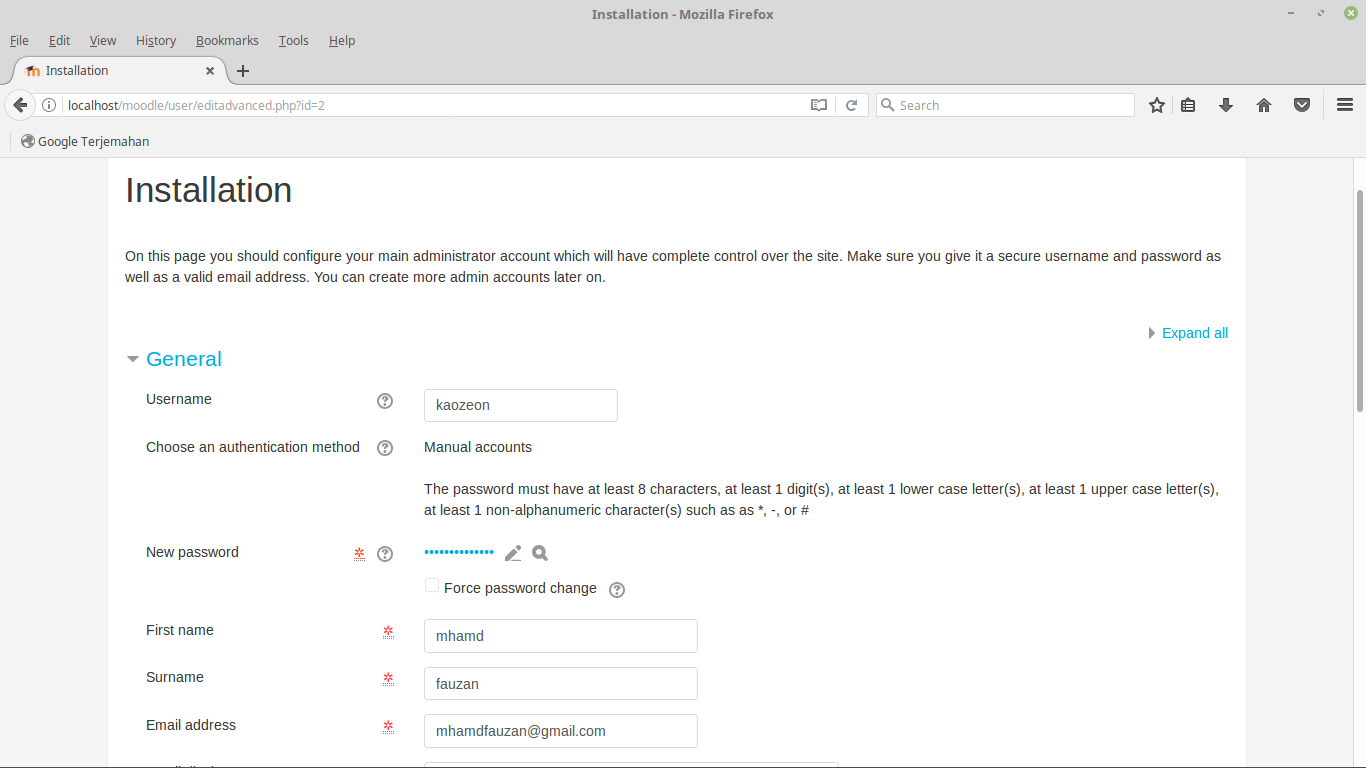Open the Firefox downloads arrow icon
1366x768 pixels.
(x=1226, y=105)
